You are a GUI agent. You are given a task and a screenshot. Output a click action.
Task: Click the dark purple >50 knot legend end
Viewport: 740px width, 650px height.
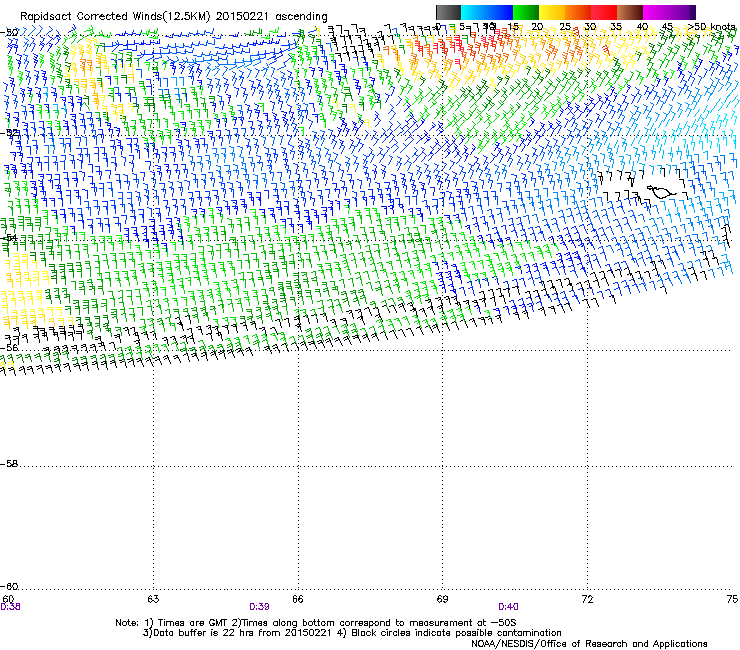pyautogui.click(x=692, y=12)
